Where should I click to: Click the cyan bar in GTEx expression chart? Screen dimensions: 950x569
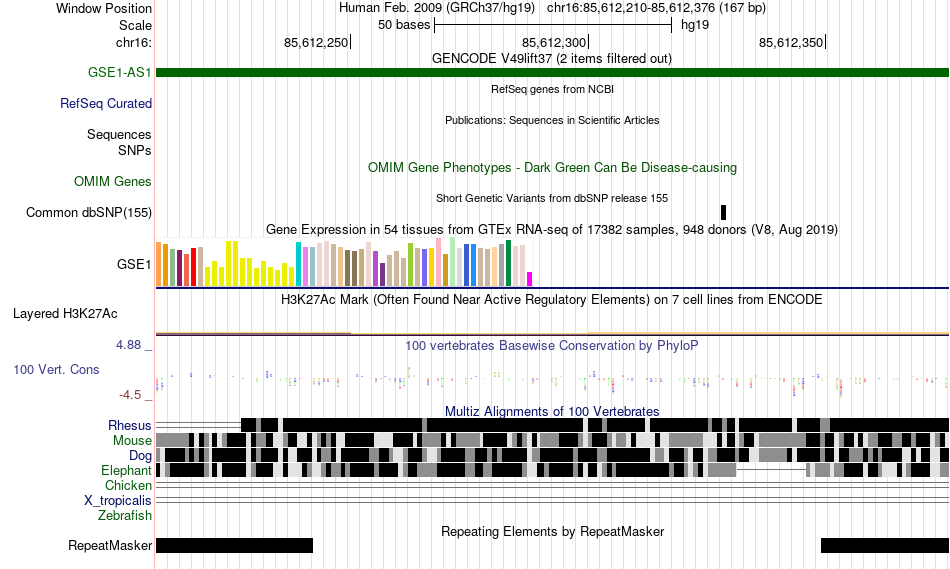coord(298,264)
